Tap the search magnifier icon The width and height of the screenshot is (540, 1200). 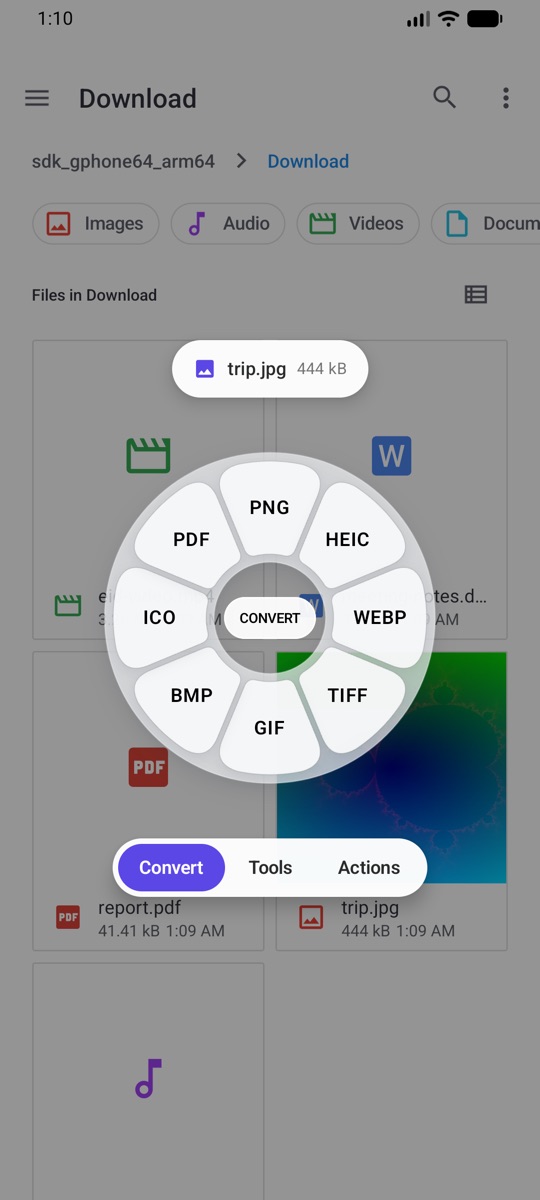tap(445, 97)
